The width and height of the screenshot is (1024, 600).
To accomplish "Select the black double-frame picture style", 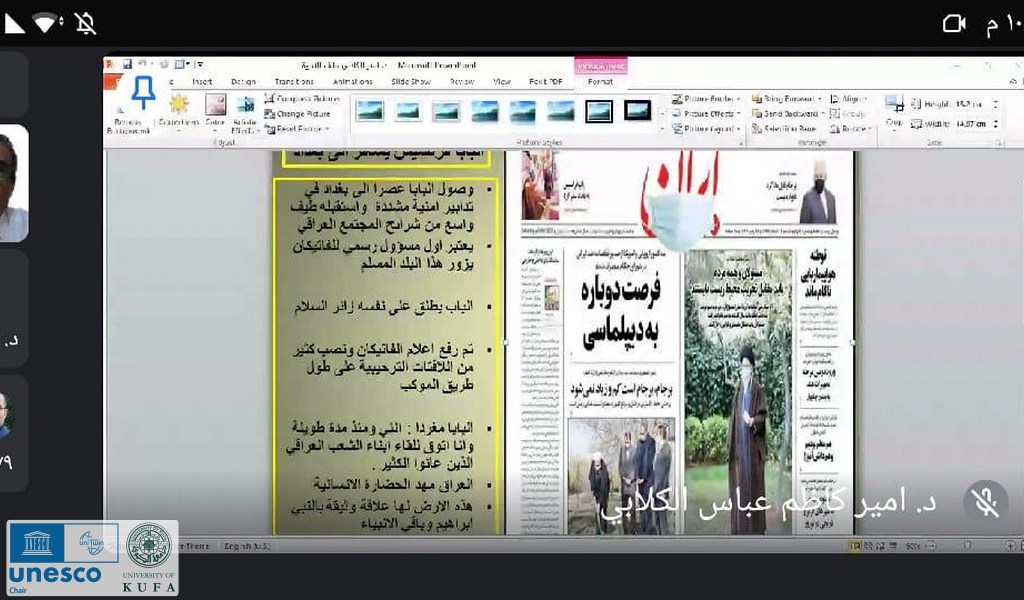I will click(637, 110).
